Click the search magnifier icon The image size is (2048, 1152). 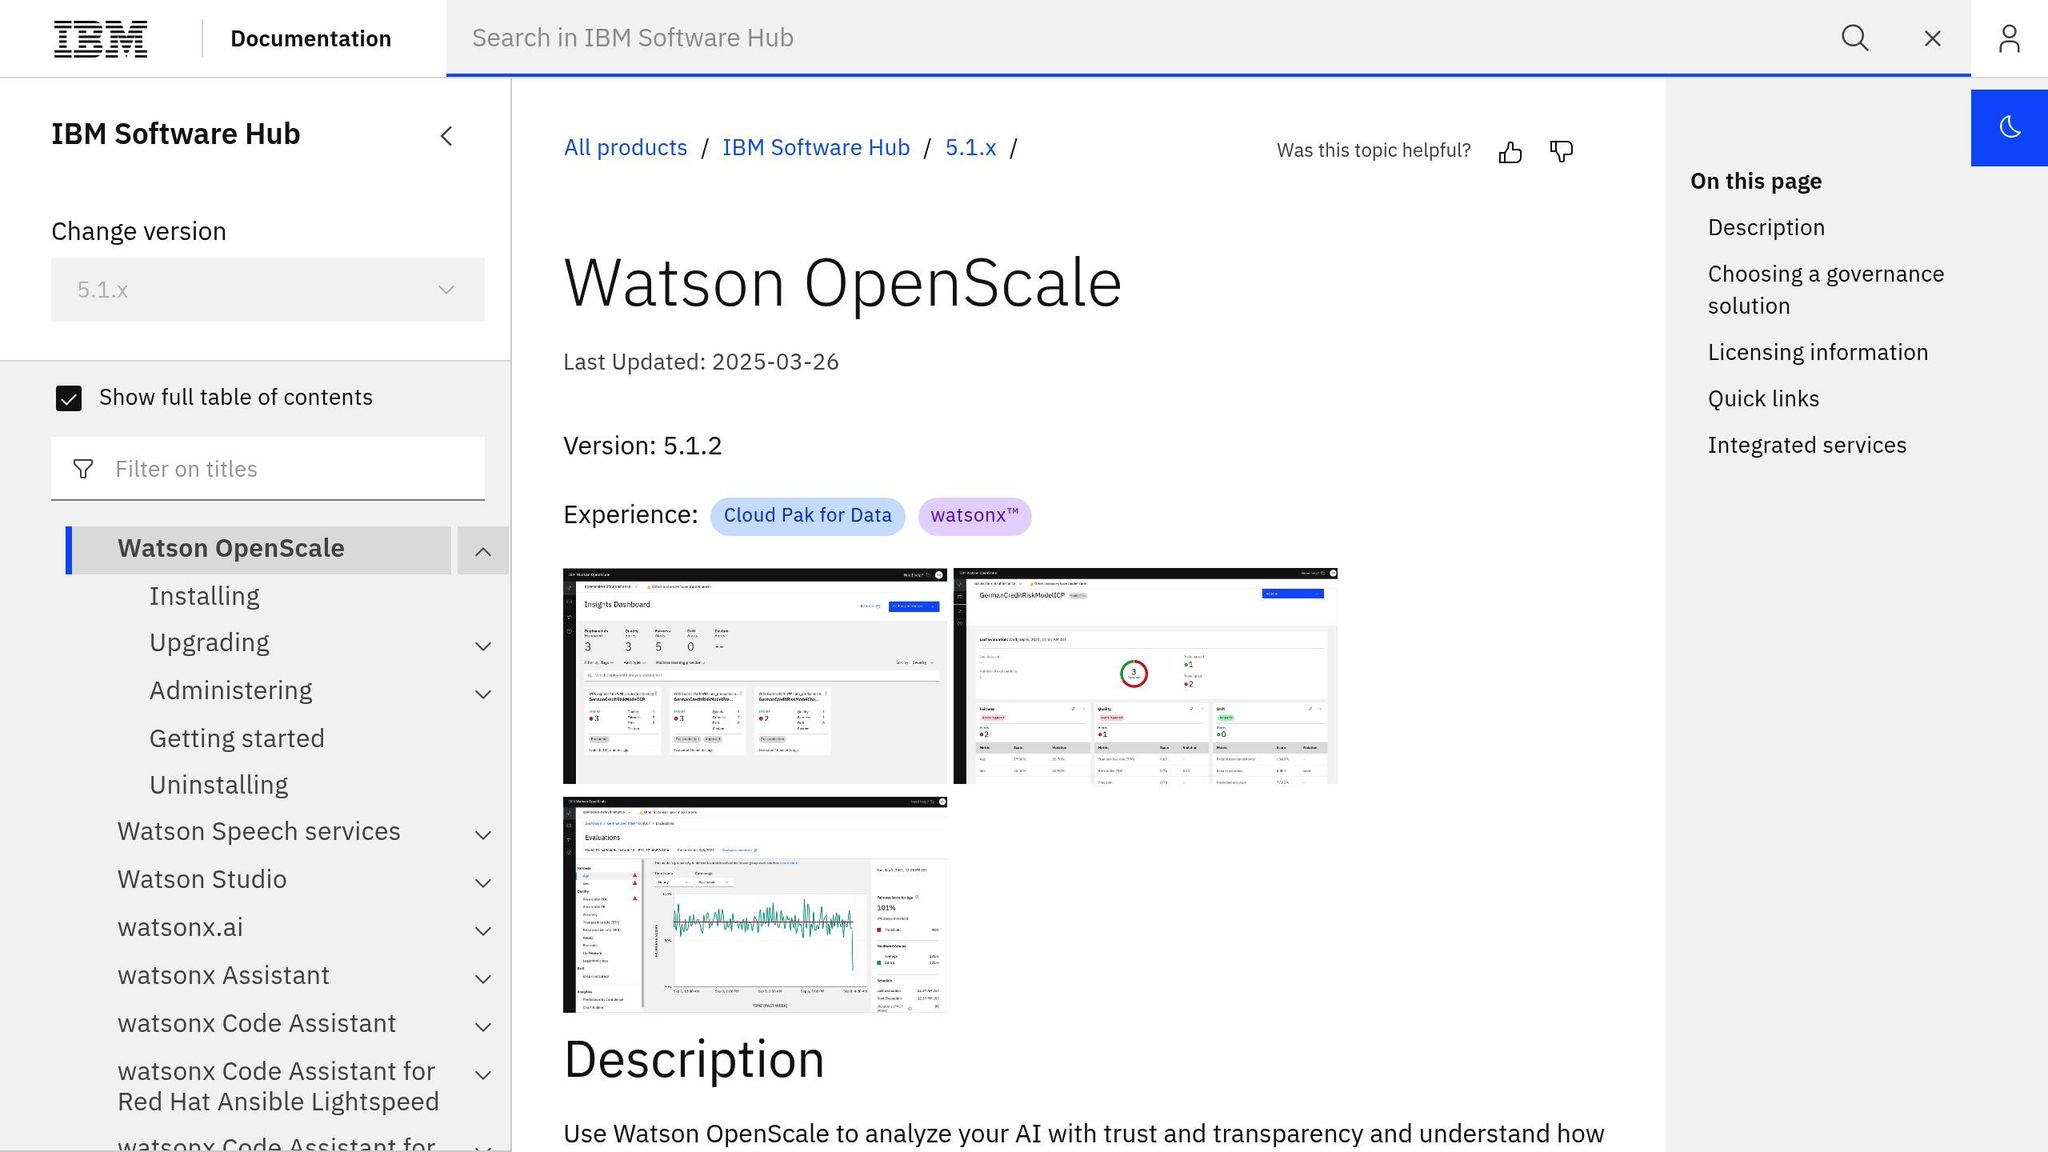click(1855, 38)
